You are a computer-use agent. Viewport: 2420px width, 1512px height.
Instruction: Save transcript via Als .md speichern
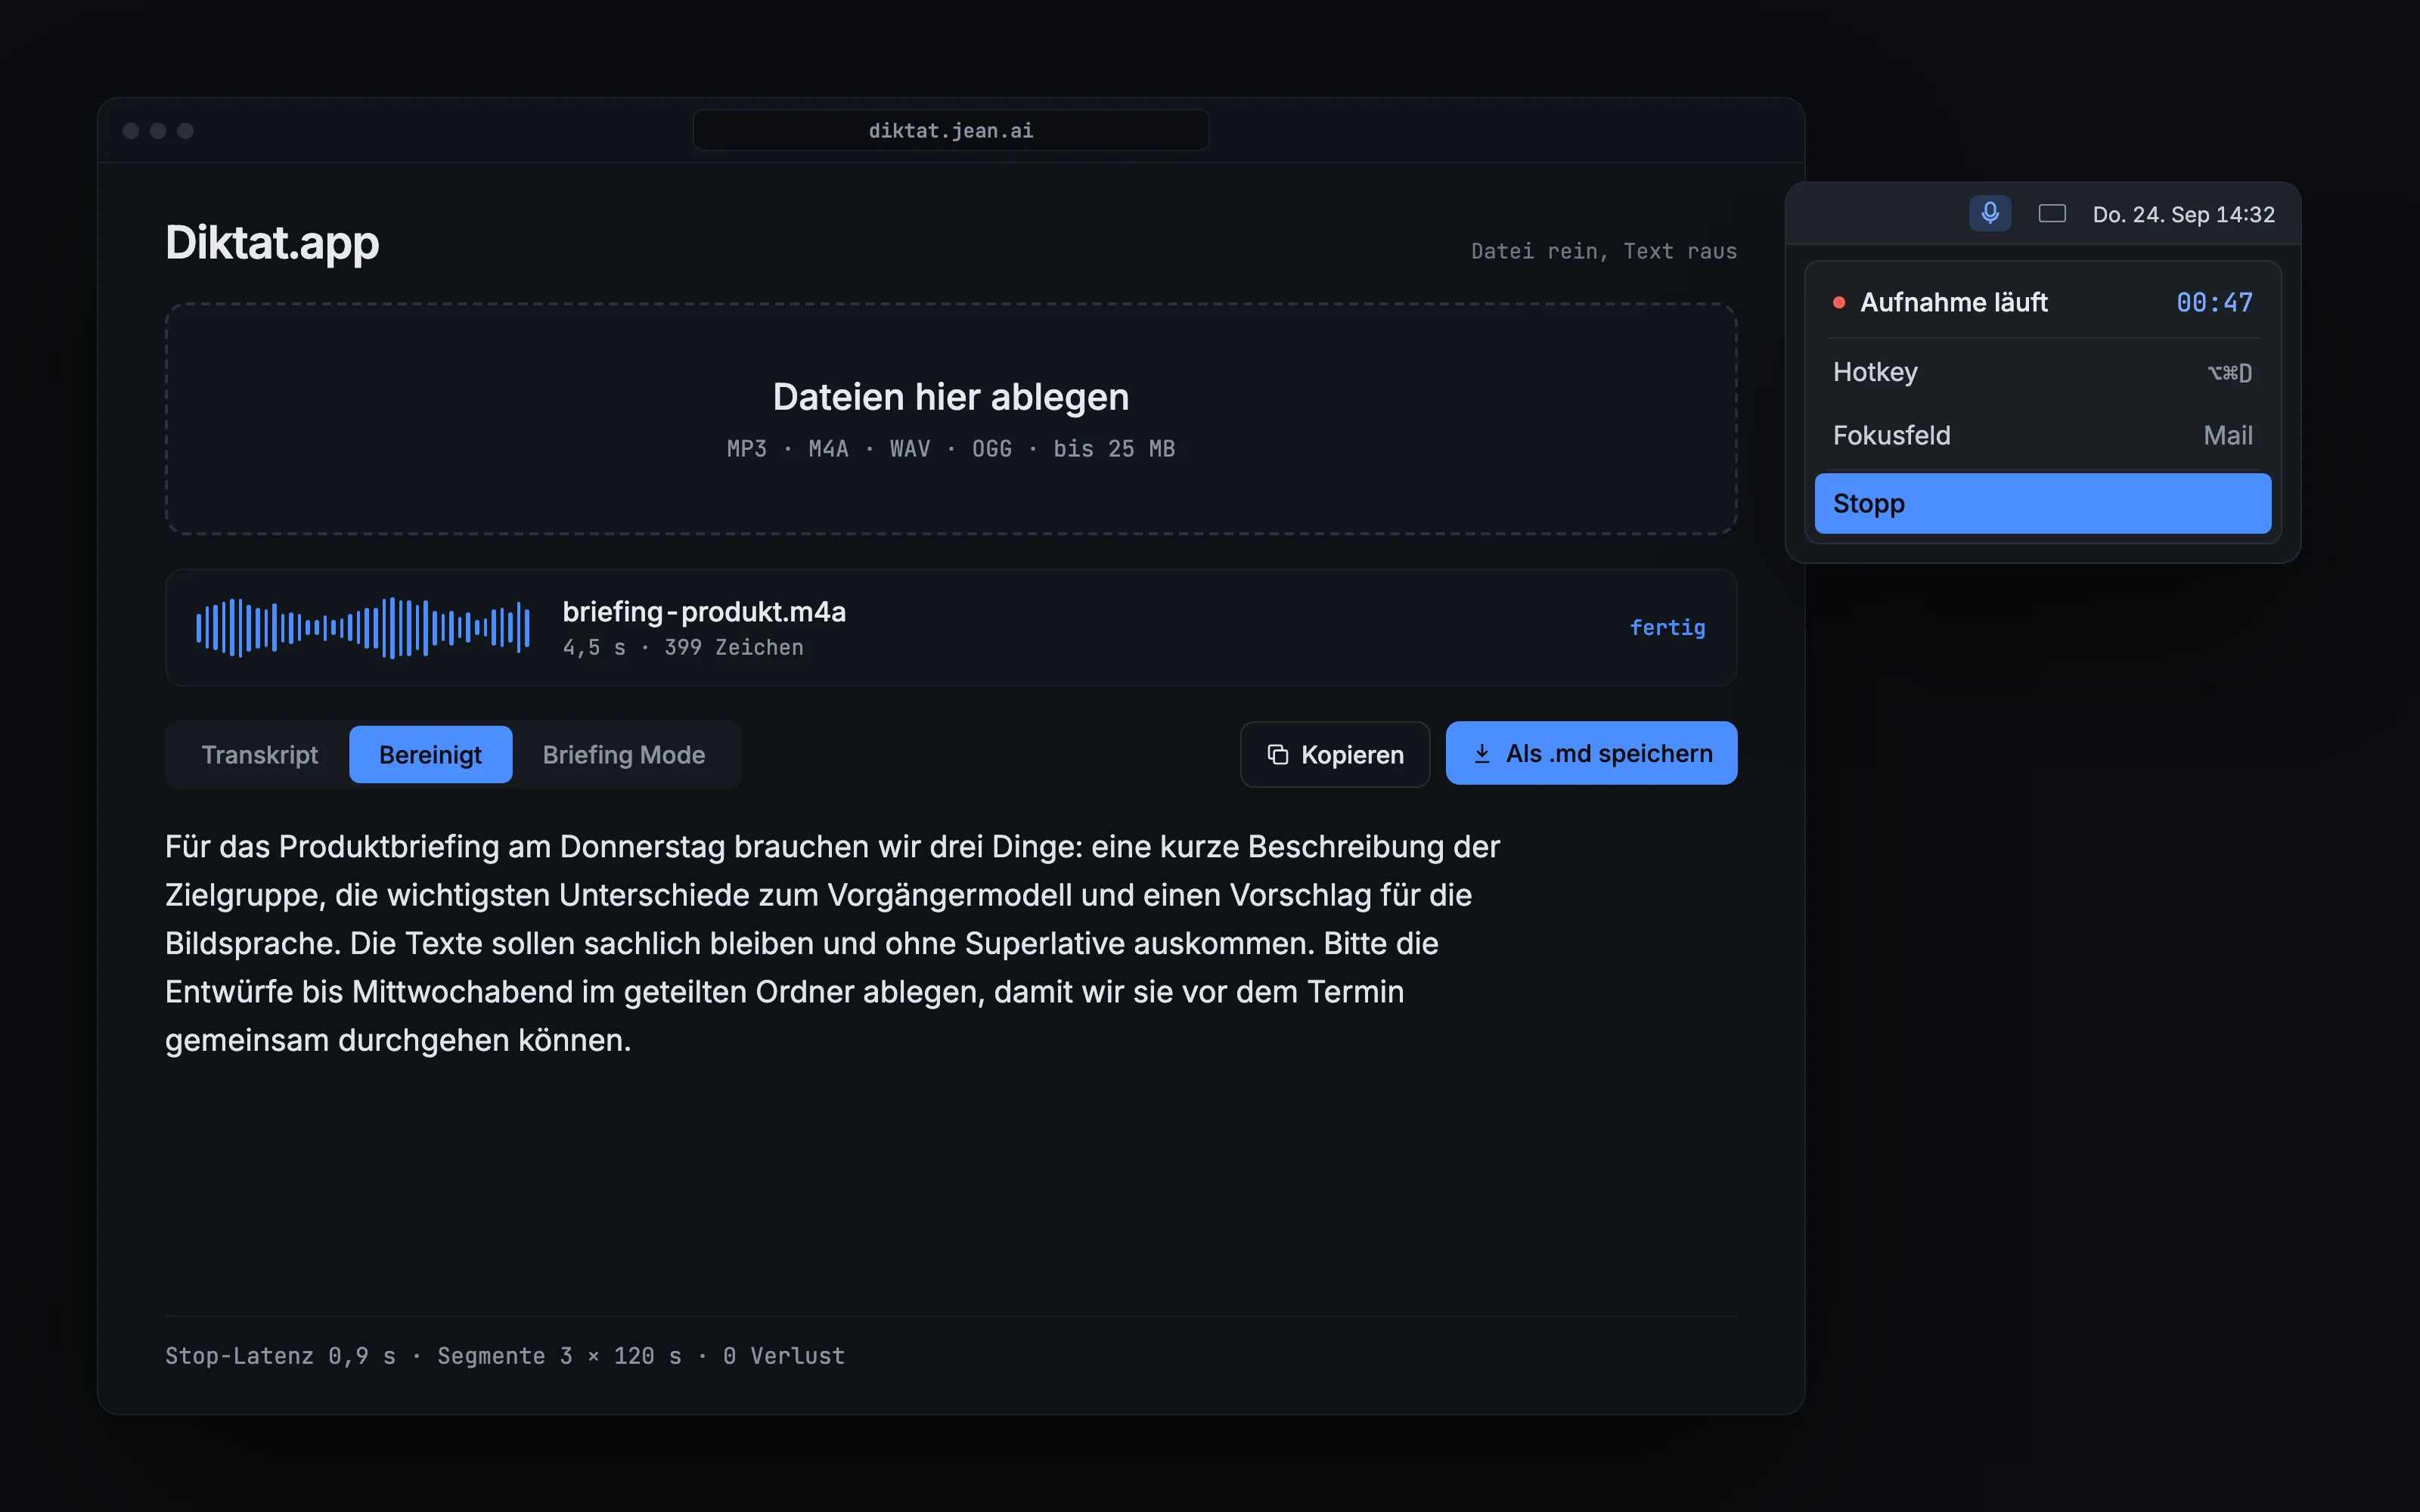coord(1591,753)
